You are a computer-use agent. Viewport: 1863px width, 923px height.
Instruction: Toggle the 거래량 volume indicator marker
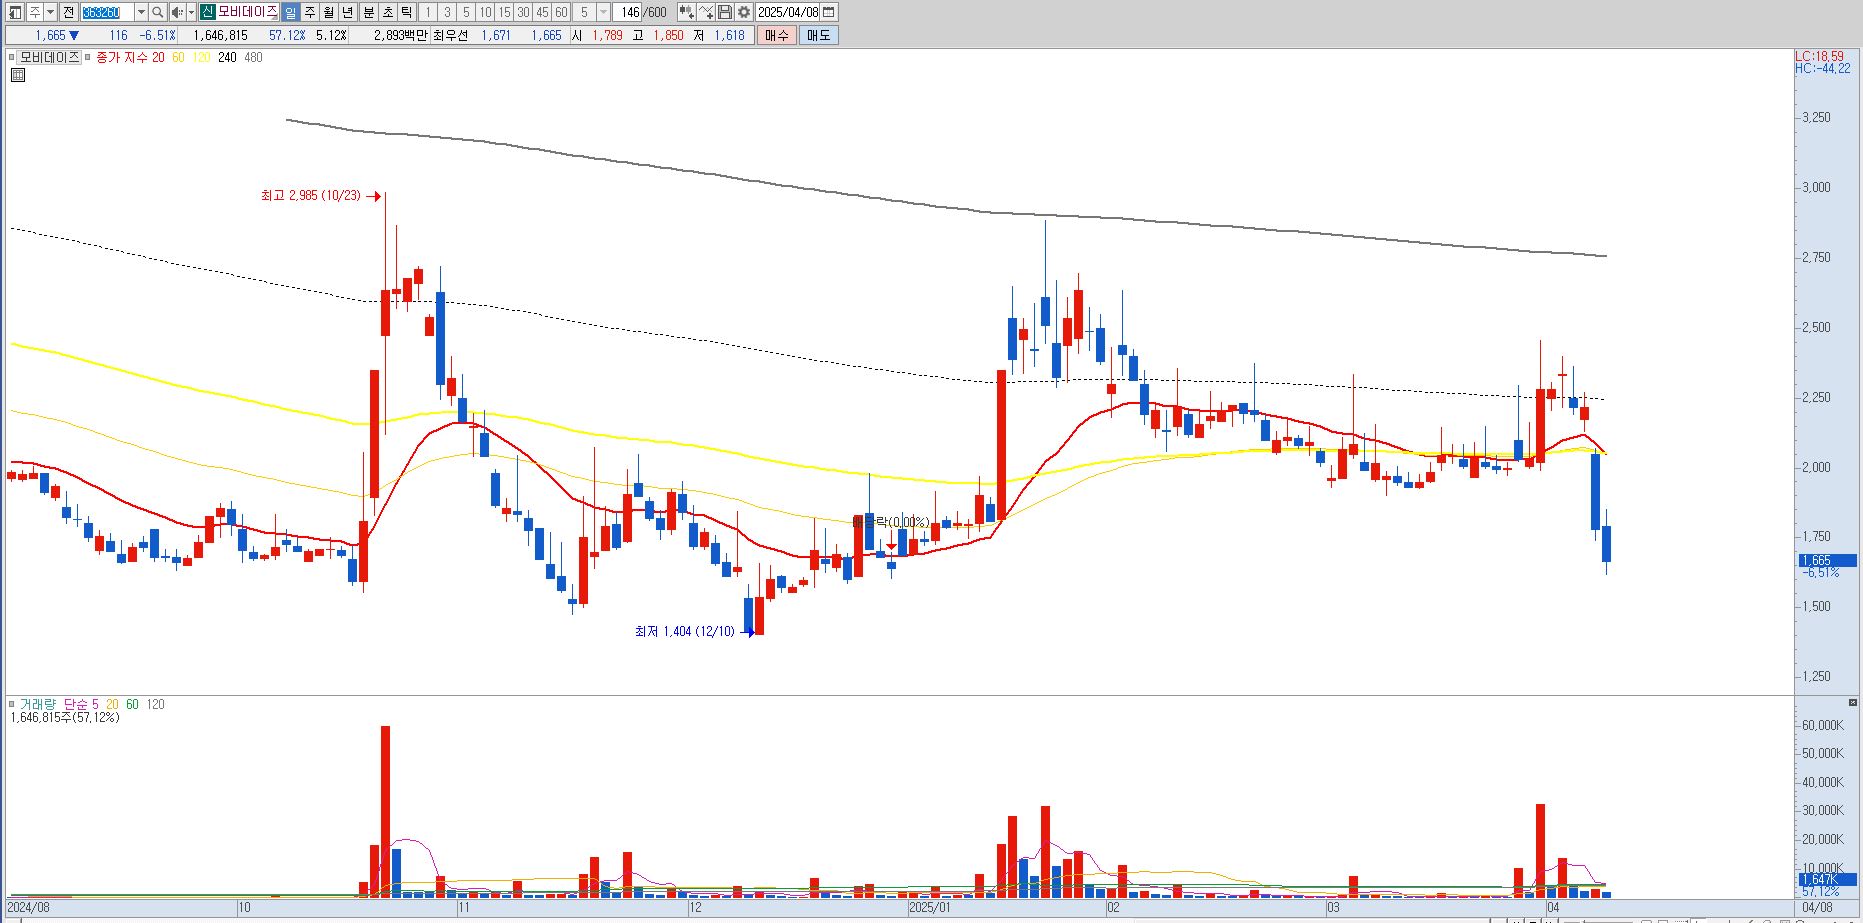click(12, 704)
